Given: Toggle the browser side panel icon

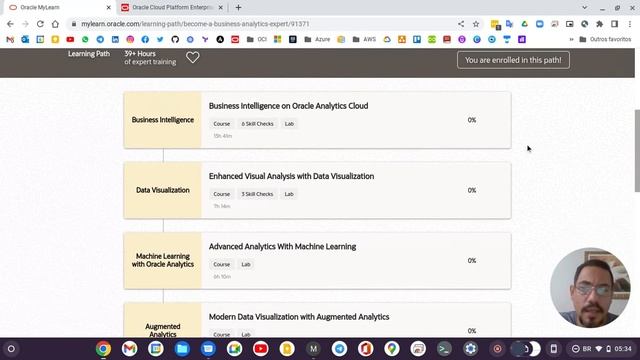Looking at the screenshot, I should tap(615, 24).
